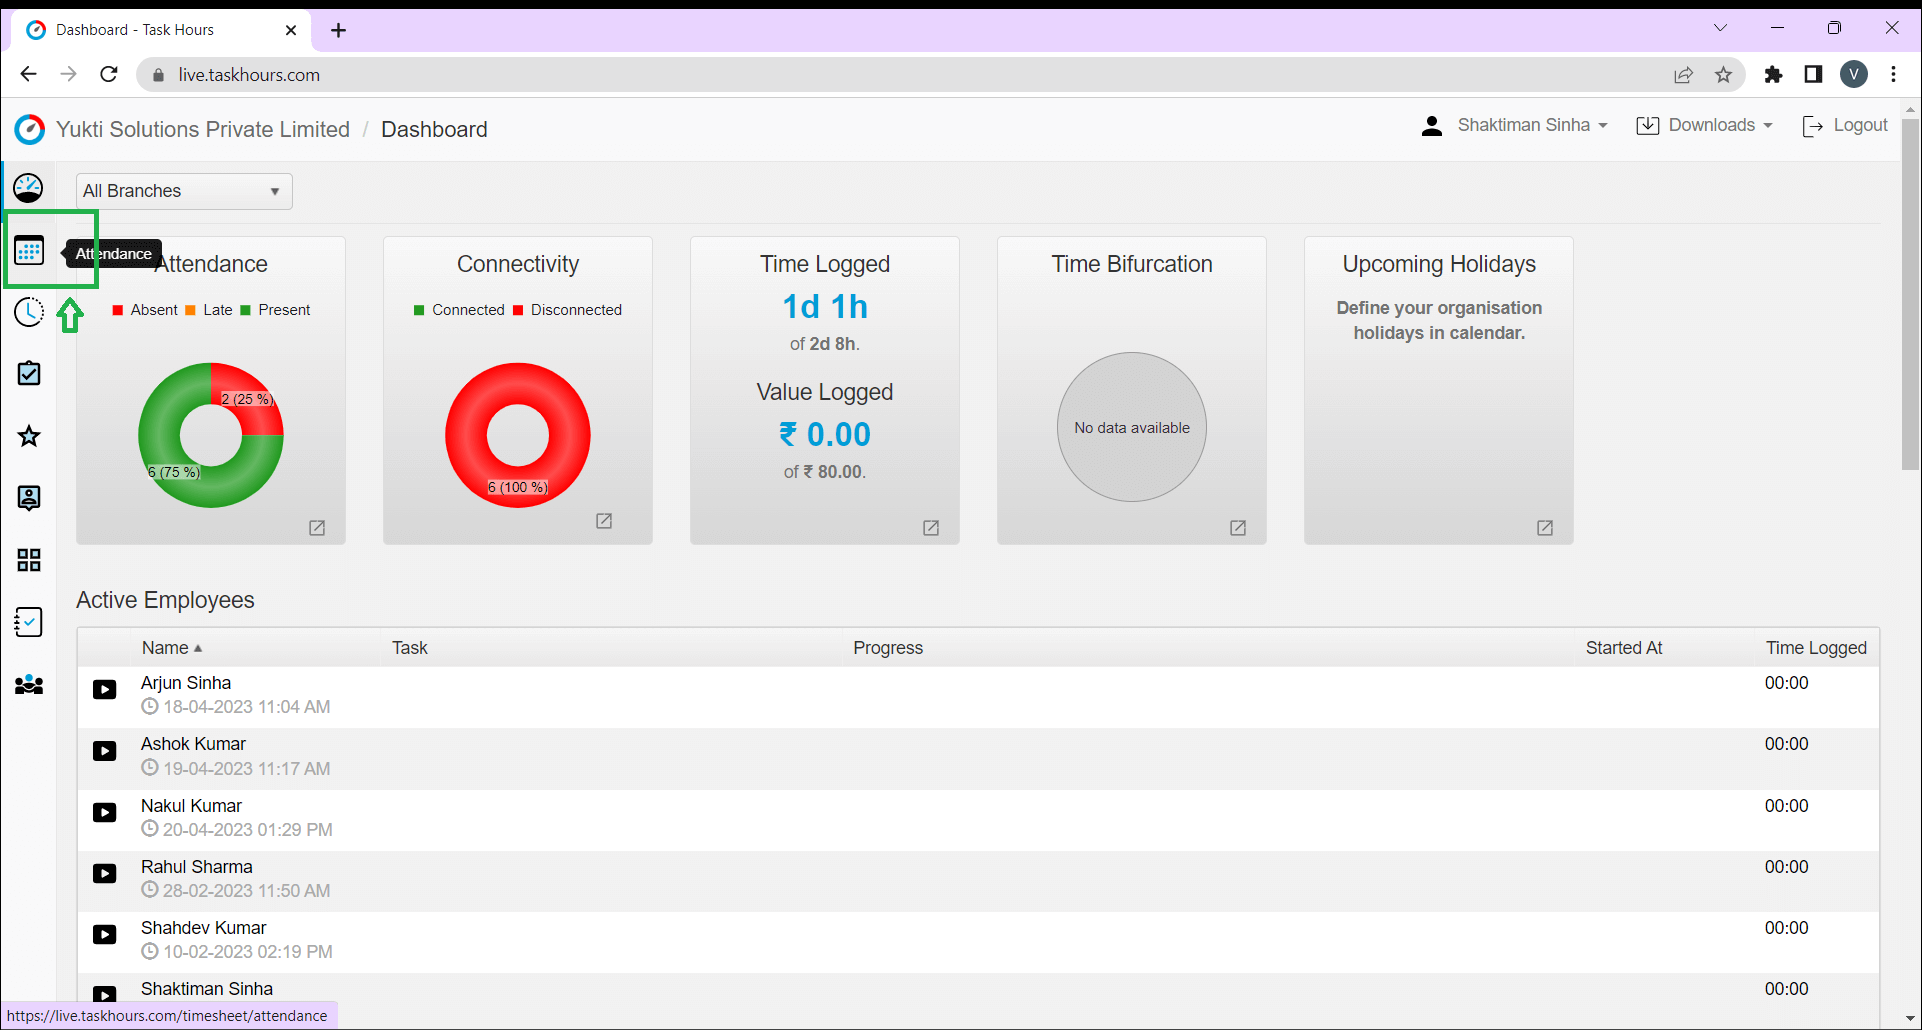The height and width of the screenshot is (1030, 1922).
Task: Open the Chrome profile avatar V
Action: (x=1854, y=74)
